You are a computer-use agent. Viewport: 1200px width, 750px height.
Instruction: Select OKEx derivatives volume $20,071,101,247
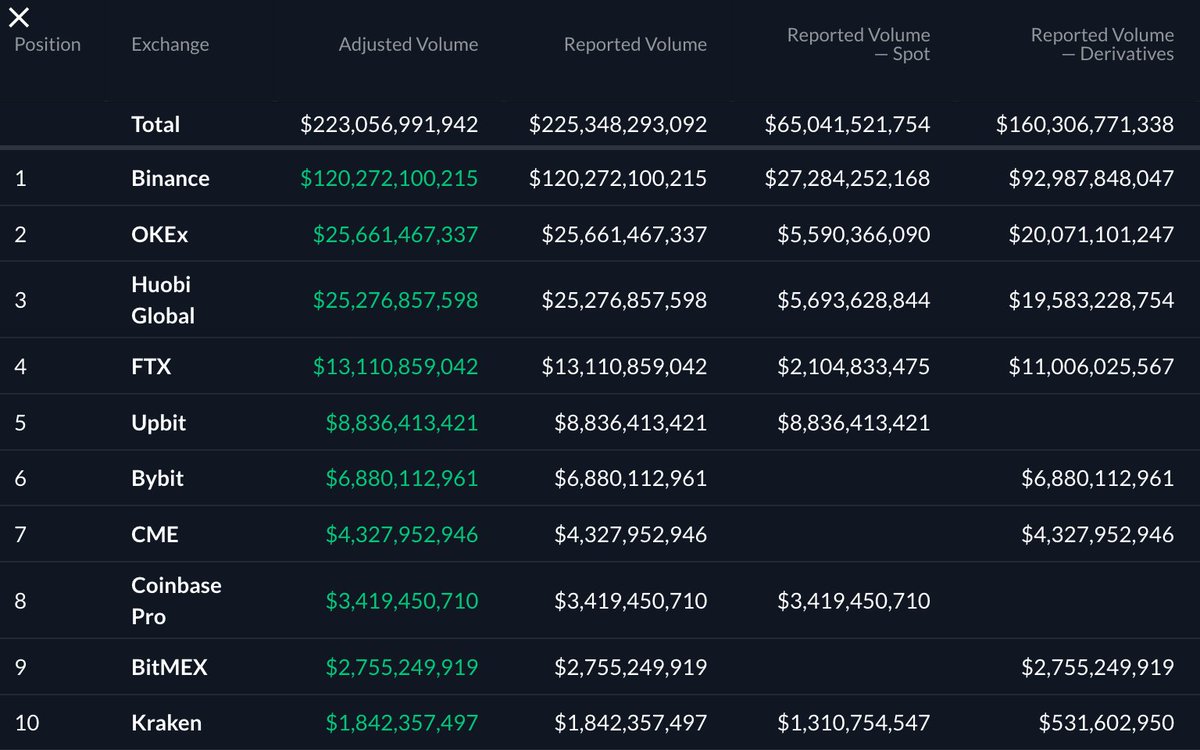pyautogui.click(x=1091, y=235)
